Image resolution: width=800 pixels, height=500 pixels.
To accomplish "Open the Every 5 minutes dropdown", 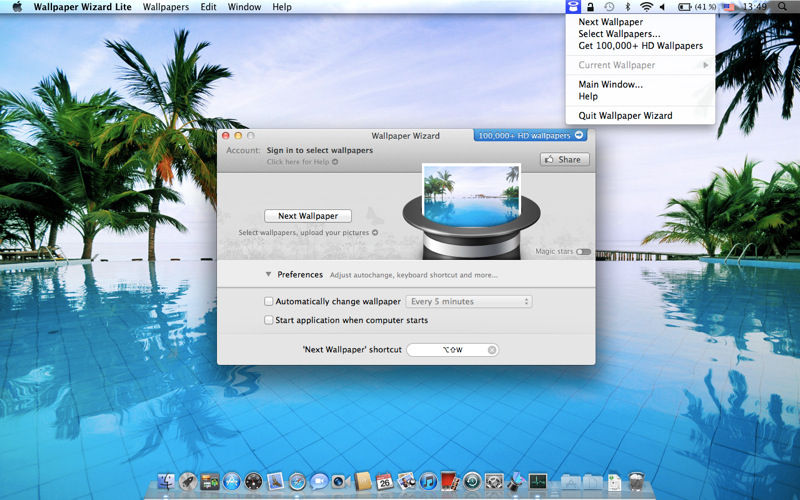I will pos(469,302).
